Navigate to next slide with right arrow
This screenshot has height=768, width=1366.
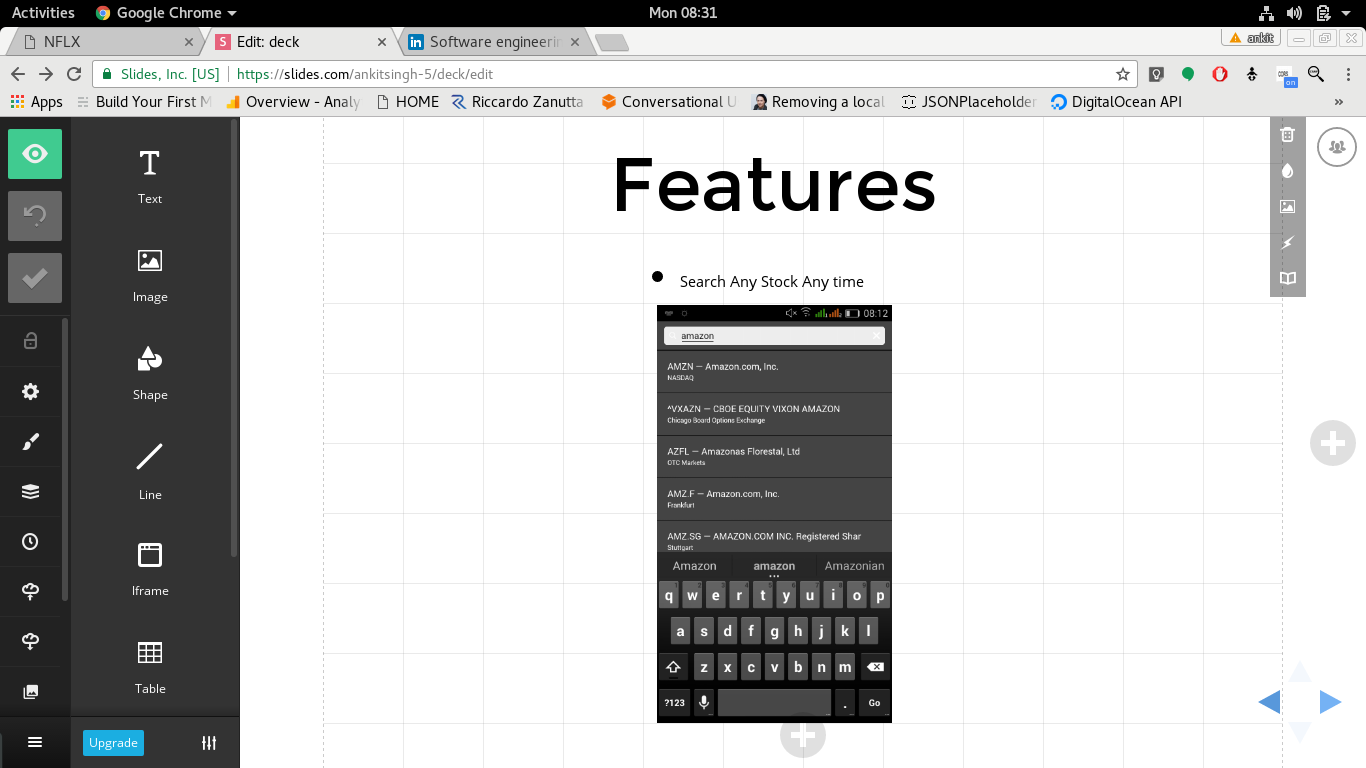[x=1330, y=702]
